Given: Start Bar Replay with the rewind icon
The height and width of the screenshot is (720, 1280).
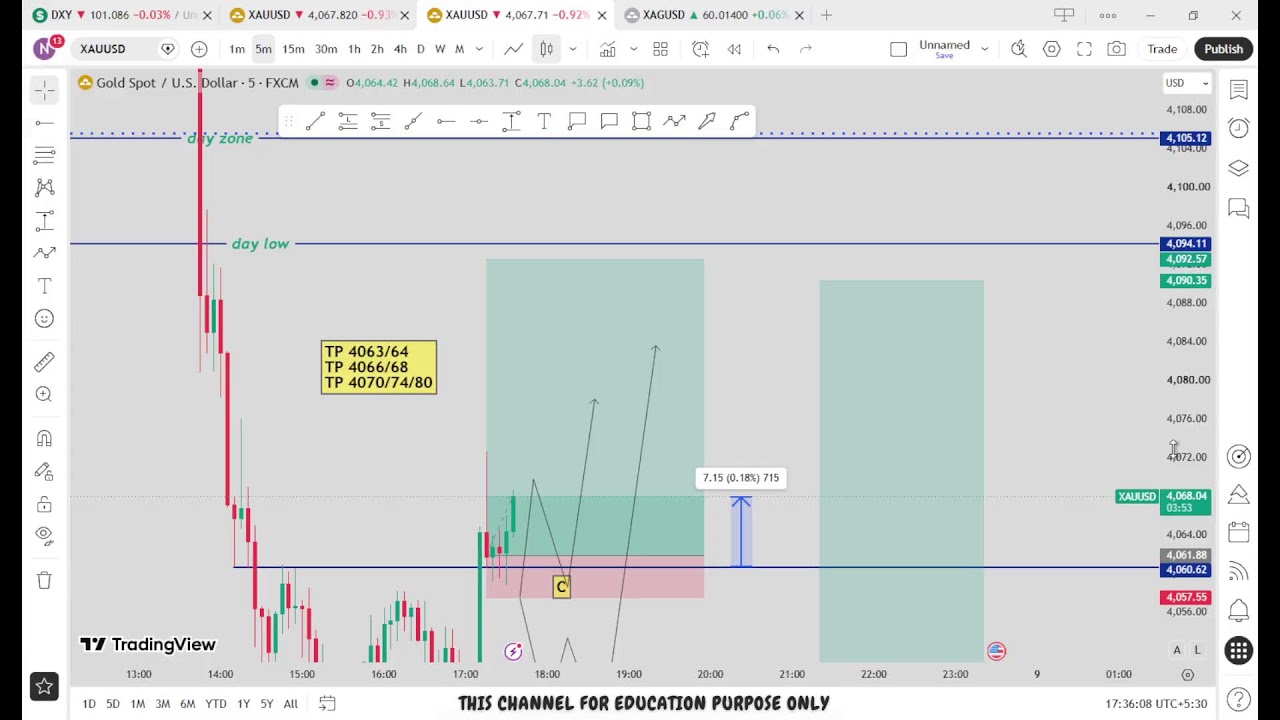Looking at the screenshot, I should click(734, 49).
